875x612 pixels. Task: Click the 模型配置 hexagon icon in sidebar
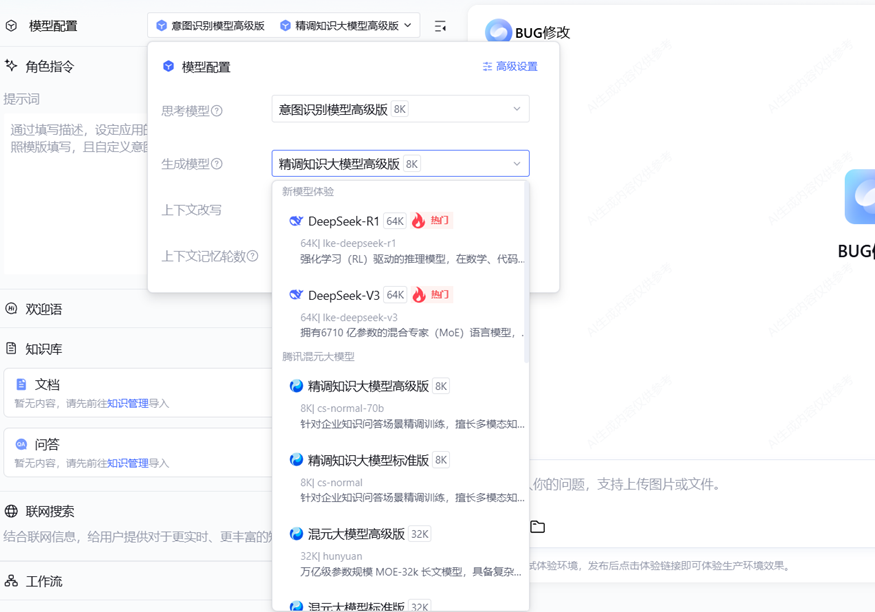[11, 26]
